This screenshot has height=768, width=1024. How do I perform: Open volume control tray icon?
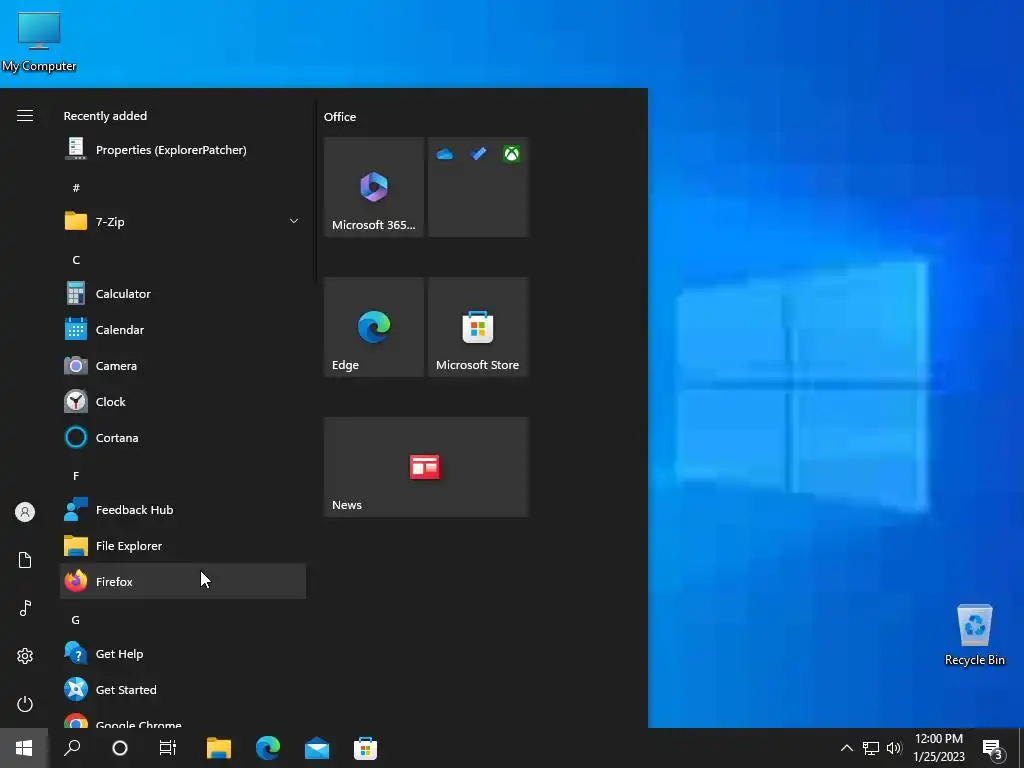click(894, 748)
